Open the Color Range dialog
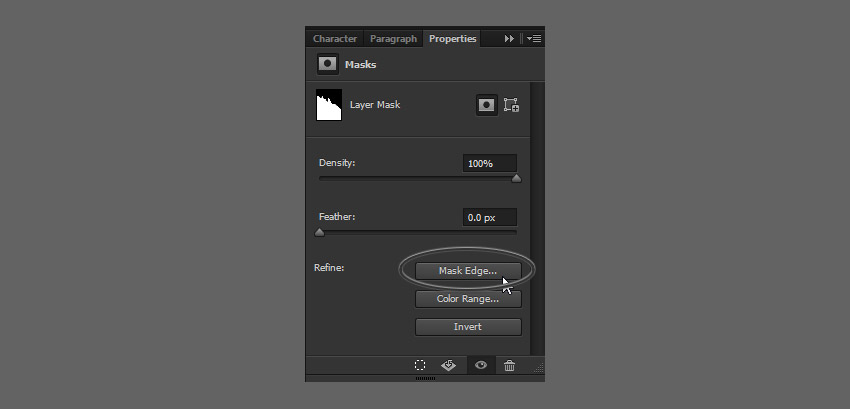The image size is (850, 409). point(468,299)
